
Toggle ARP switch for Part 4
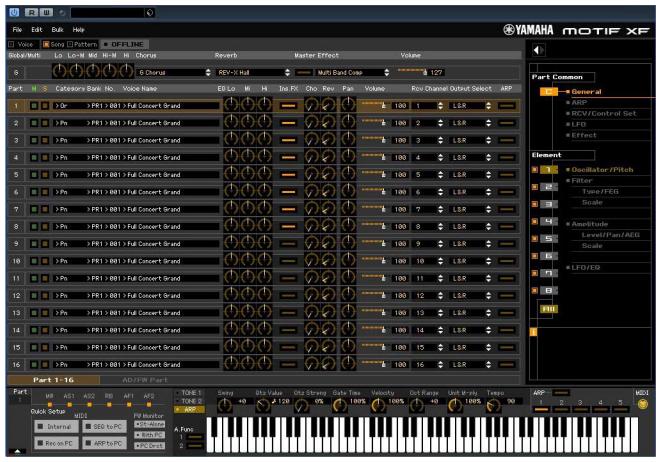click(507, 157)
